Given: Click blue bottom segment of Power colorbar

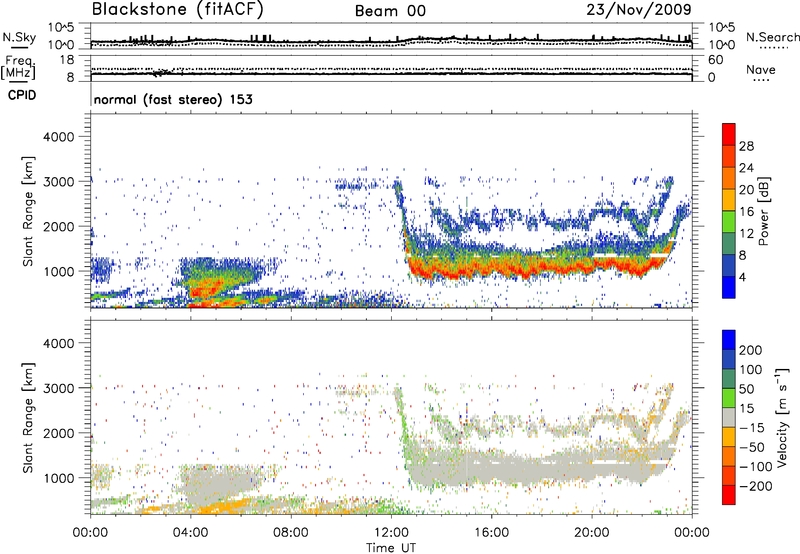Looking at the screenshot, I should [x=729, y=287].
